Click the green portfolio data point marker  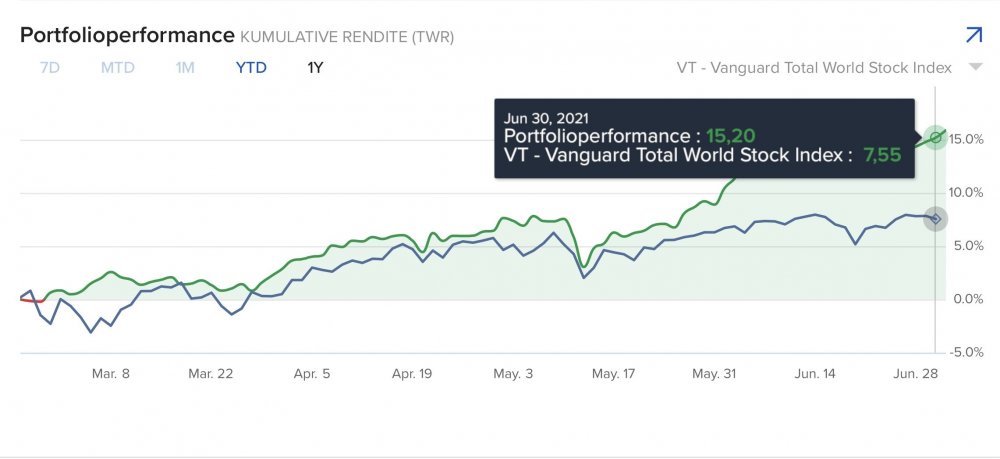click(936, 136)
